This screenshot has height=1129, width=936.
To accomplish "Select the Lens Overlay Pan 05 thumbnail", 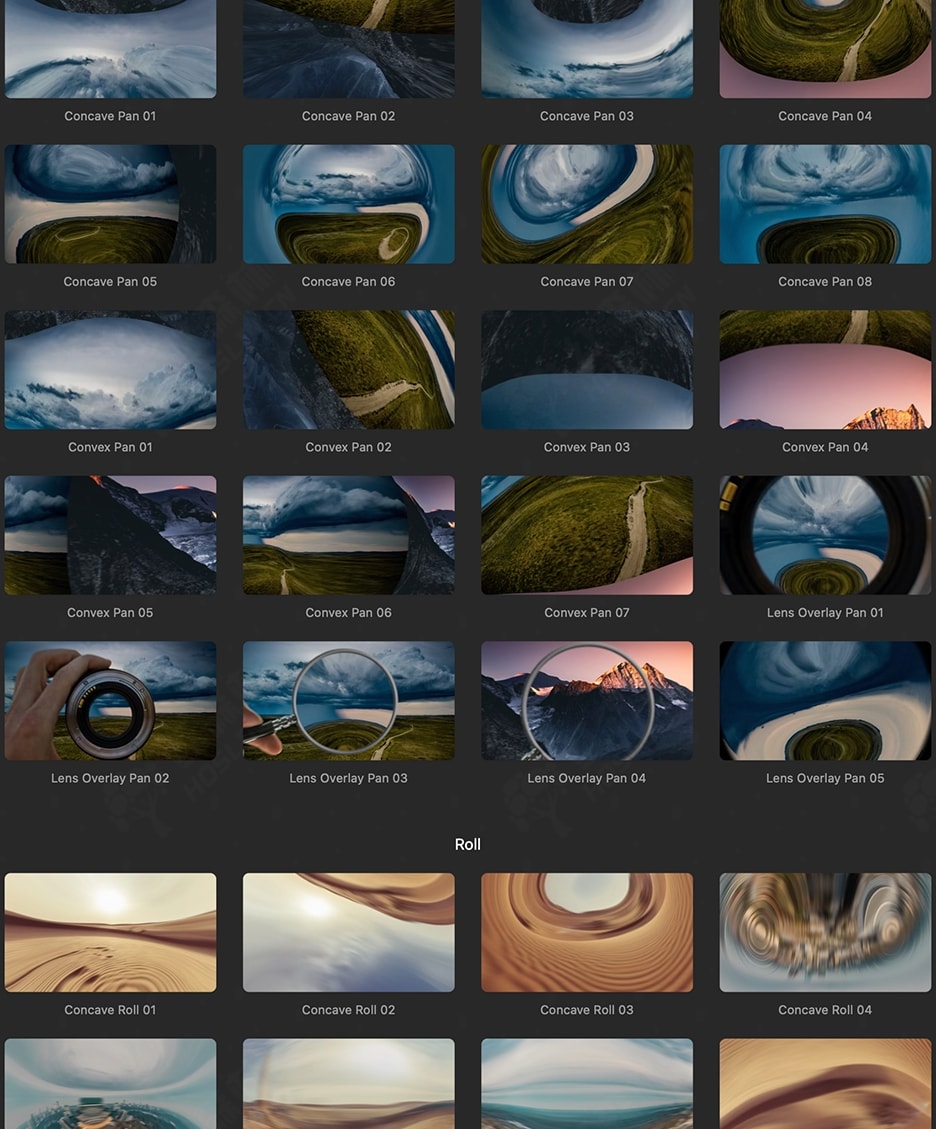I will [825, 701].
